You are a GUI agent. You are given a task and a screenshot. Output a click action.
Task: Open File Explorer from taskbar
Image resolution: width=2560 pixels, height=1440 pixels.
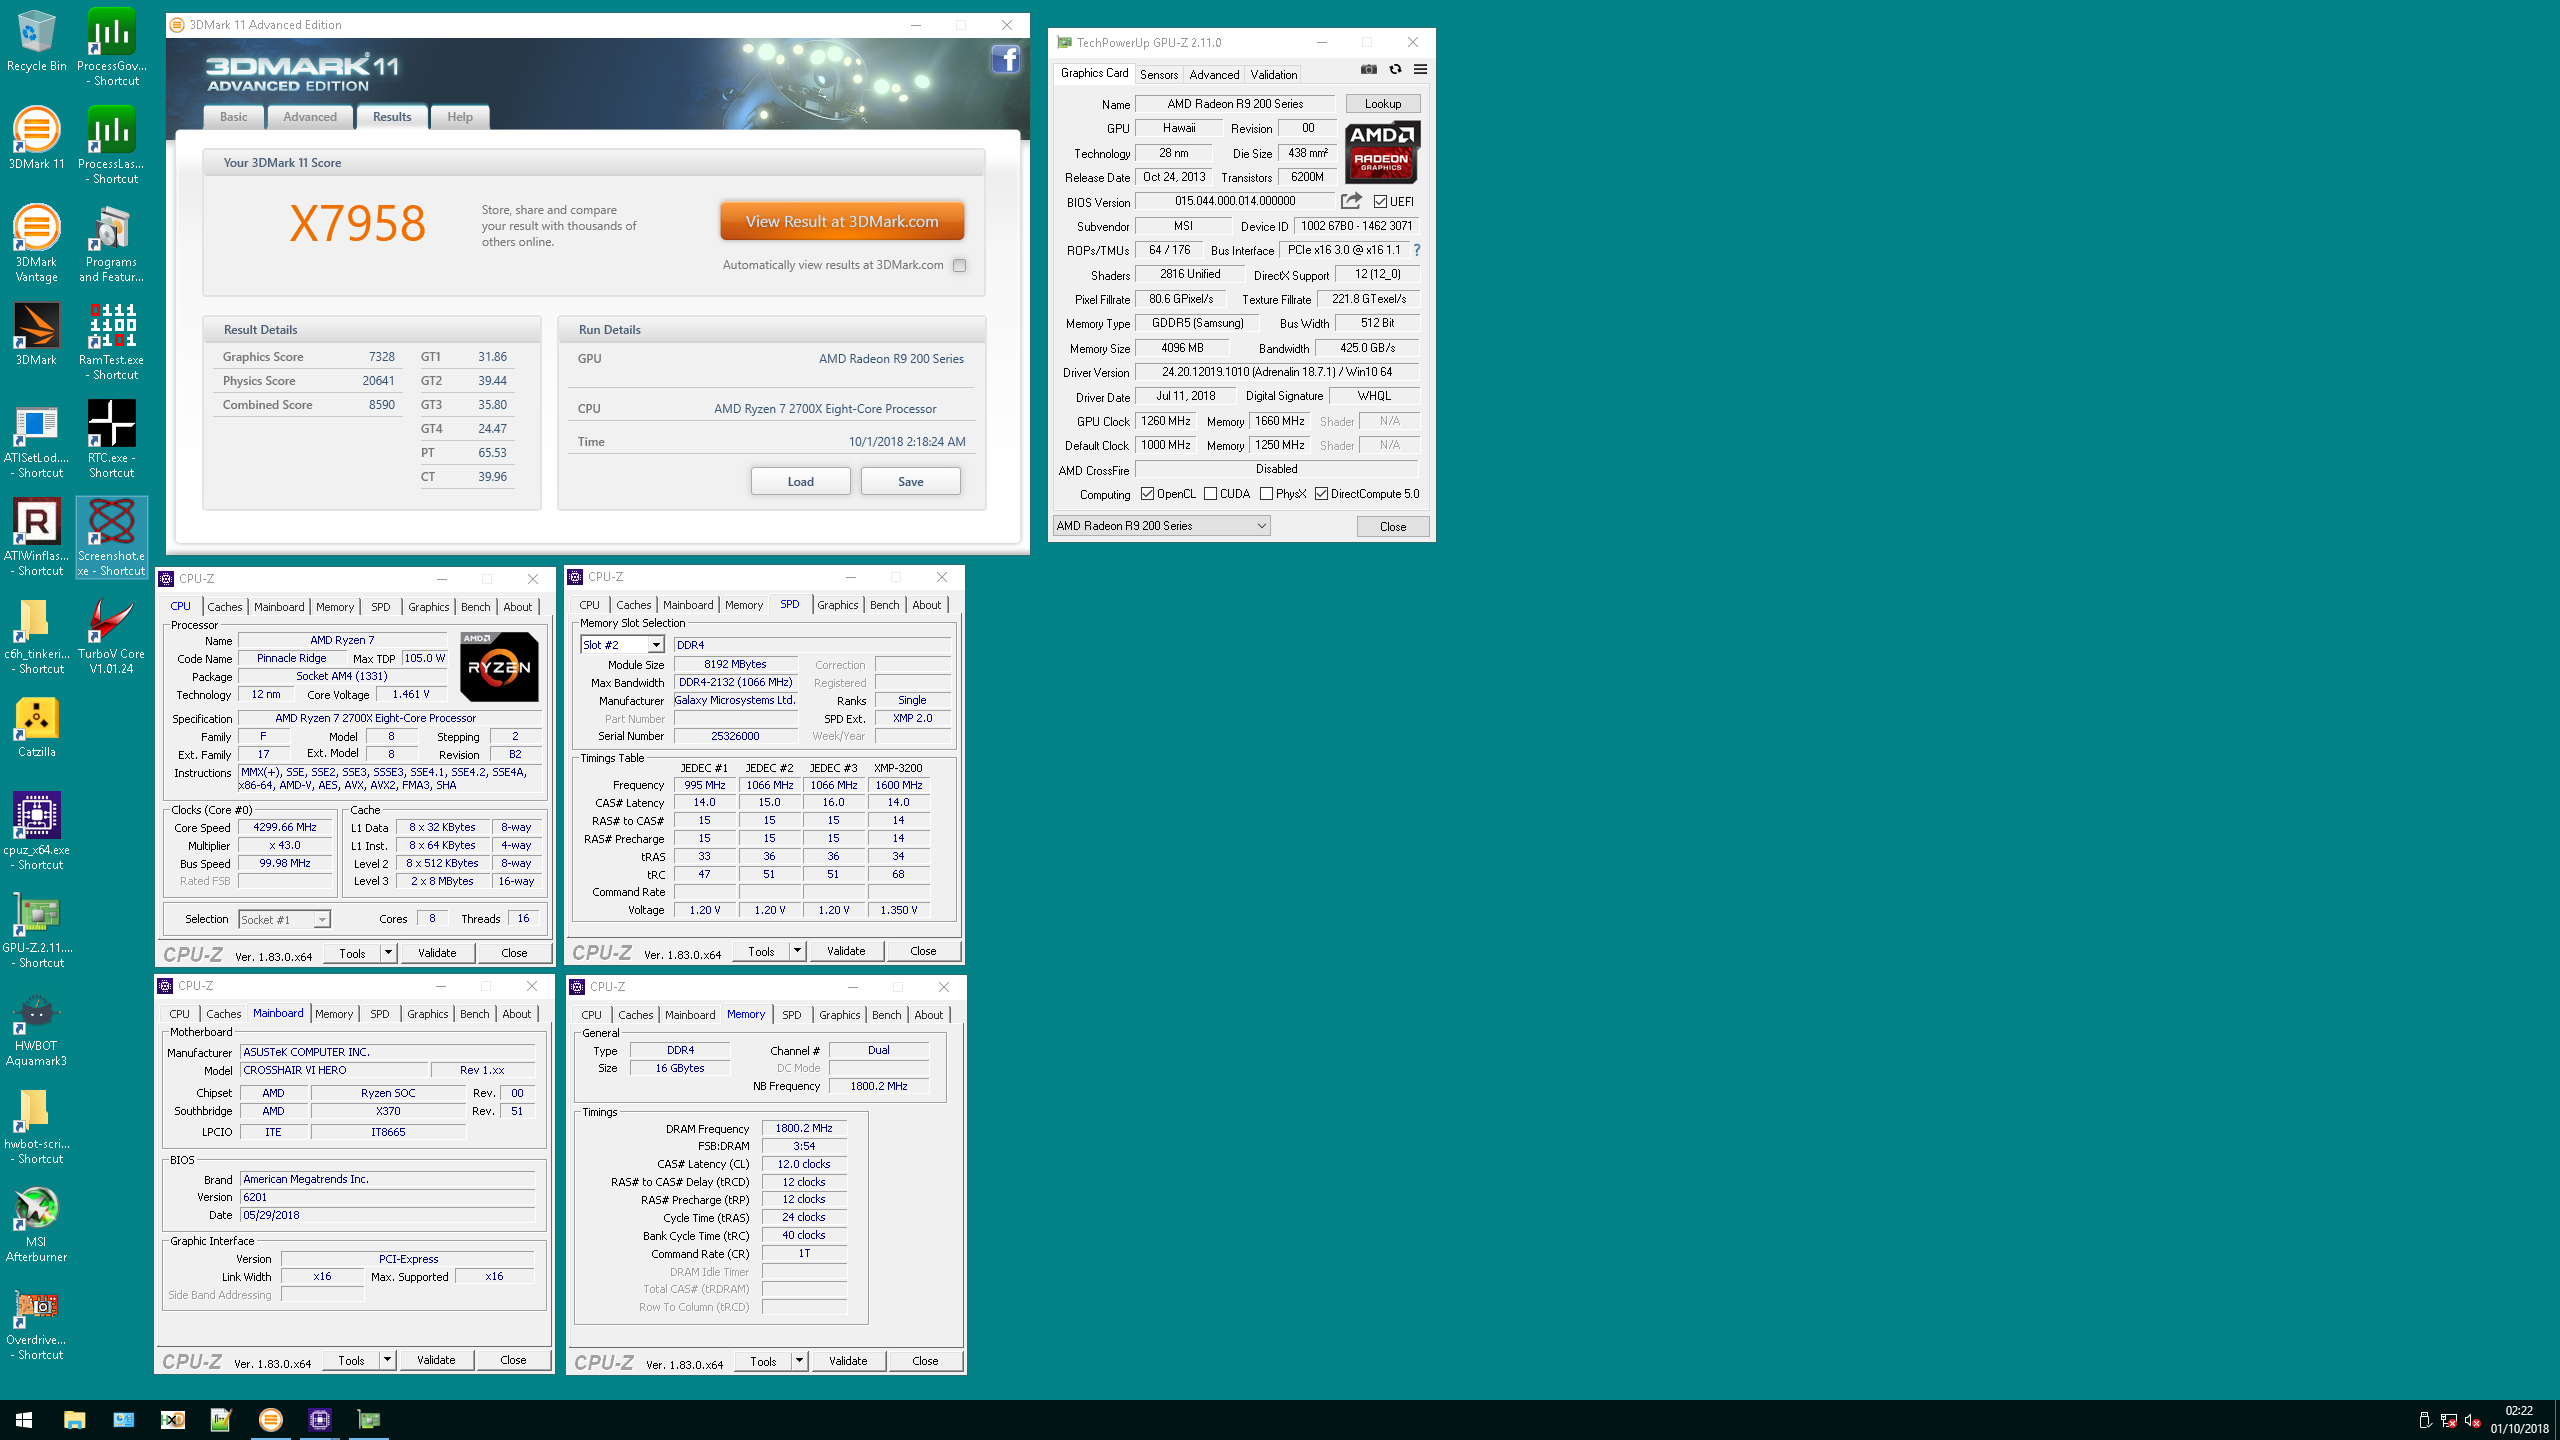click(74, 1420)
